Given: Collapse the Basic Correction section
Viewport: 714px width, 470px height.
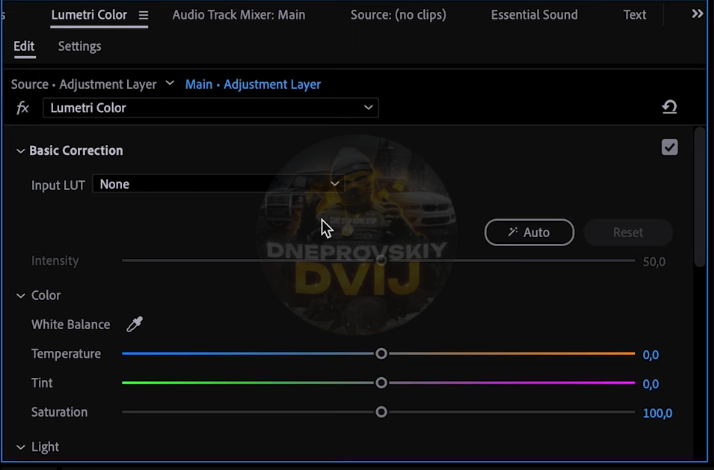Looking at the screenshot, I should (x=20, y=151).
